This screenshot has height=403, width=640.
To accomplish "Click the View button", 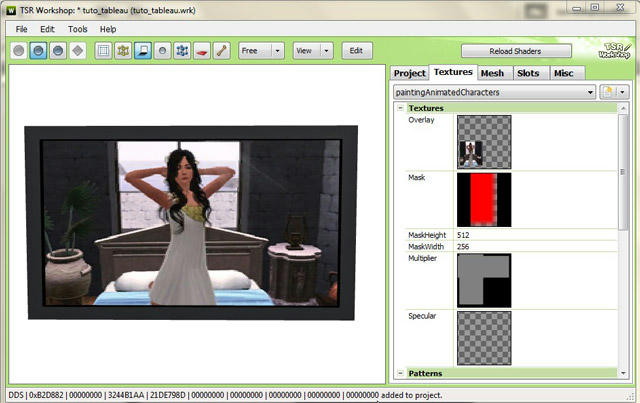I will 307,51.
